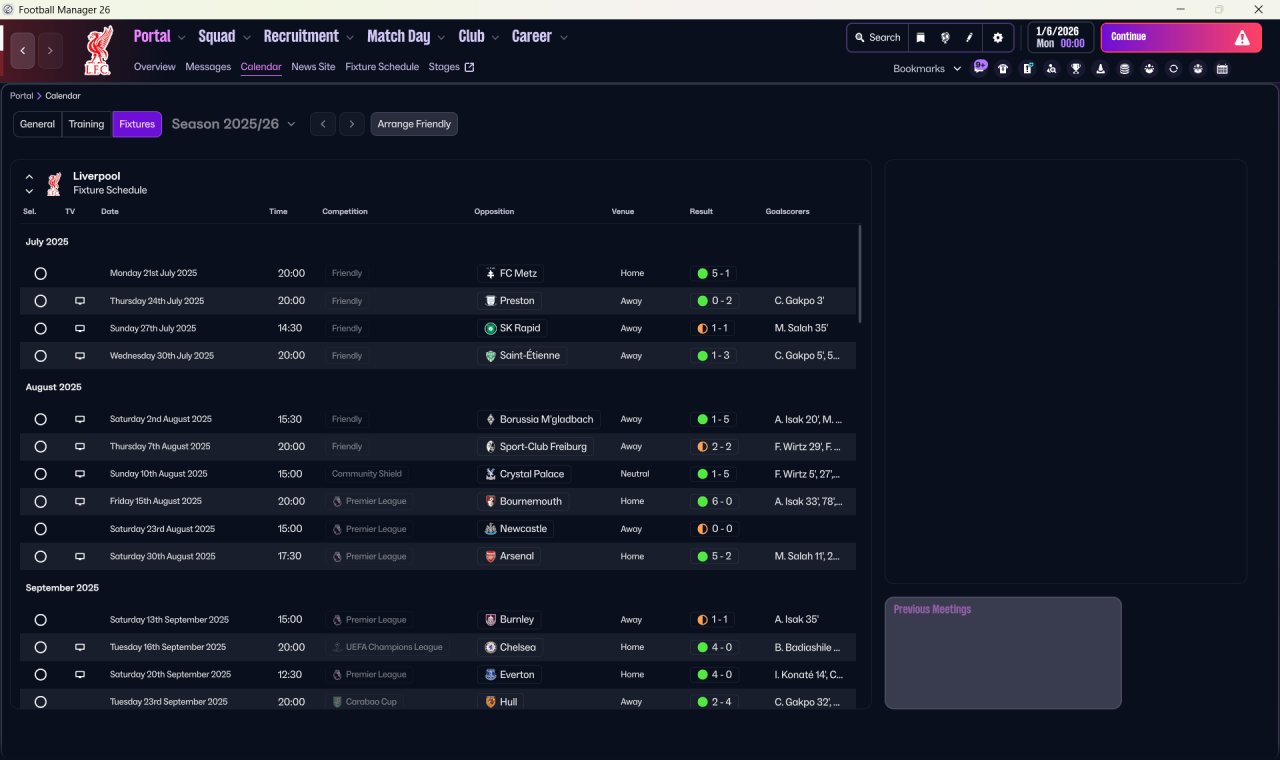The width and height of the screenshot is (1280, 760).
Task: Click the TV icon in the Everton row
Action: (x=80, y=675)
